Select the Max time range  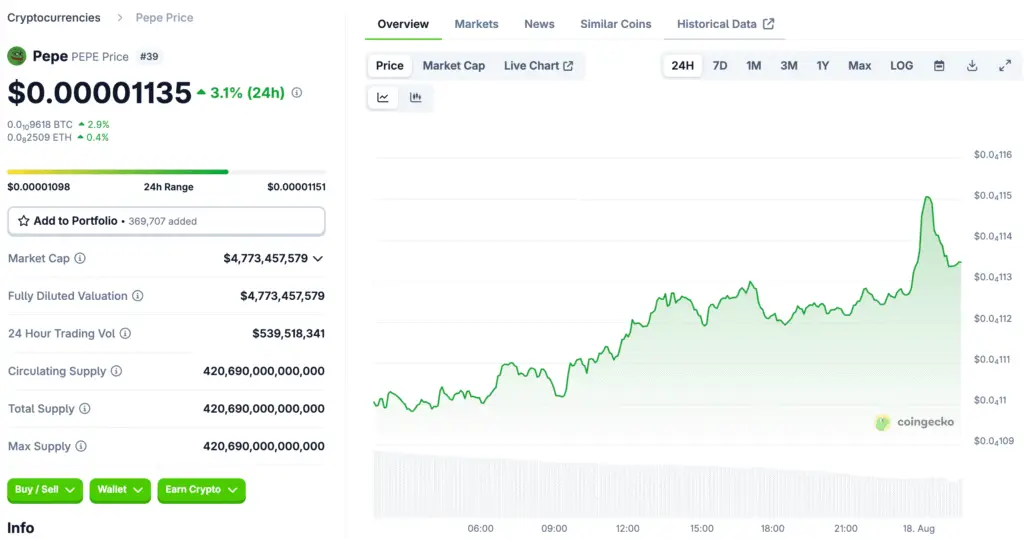click(x=859, y=65)
